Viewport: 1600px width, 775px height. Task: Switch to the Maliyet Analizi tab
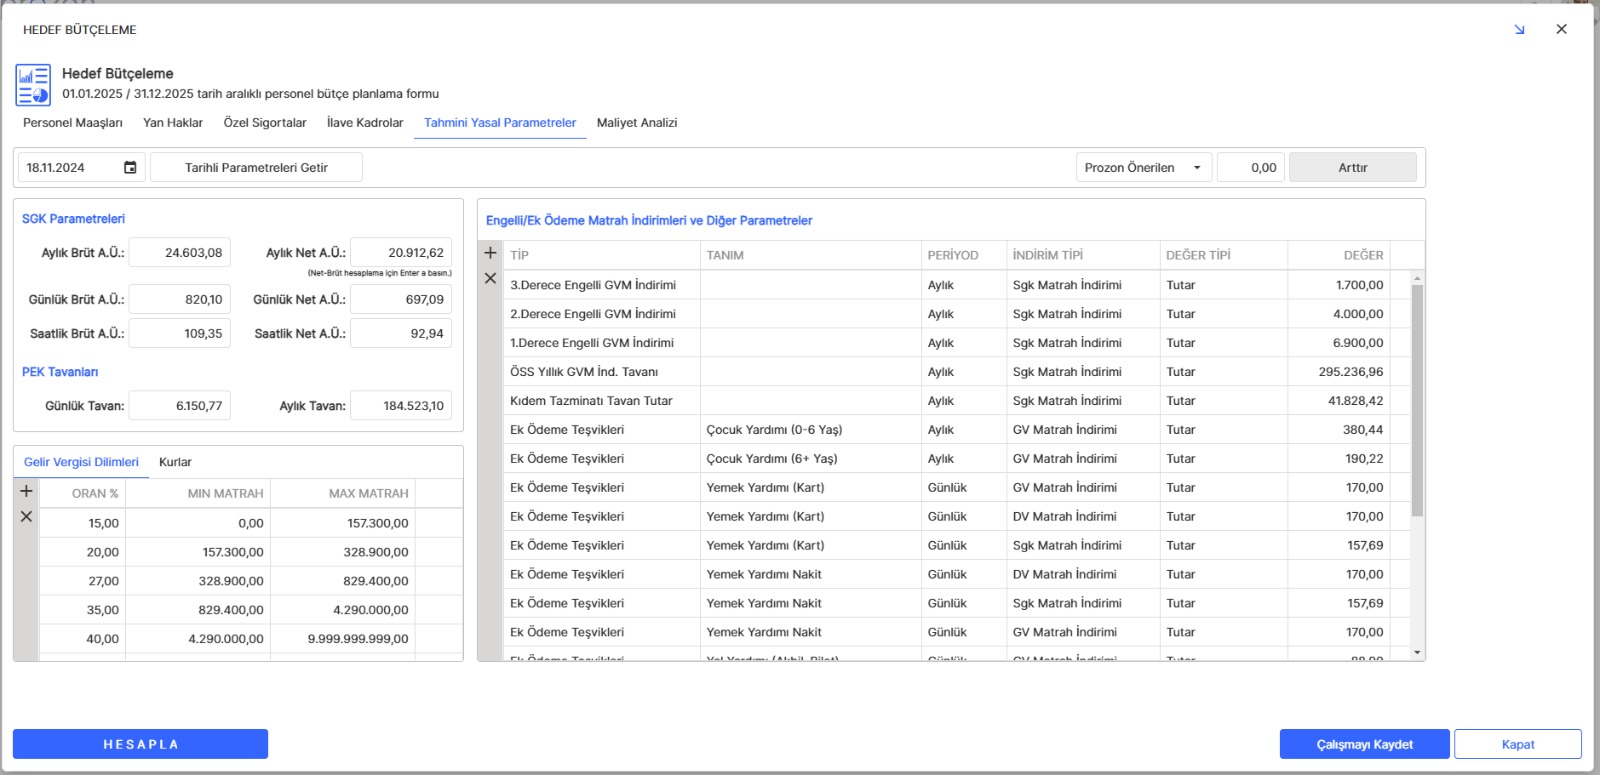tap(636, 123)
